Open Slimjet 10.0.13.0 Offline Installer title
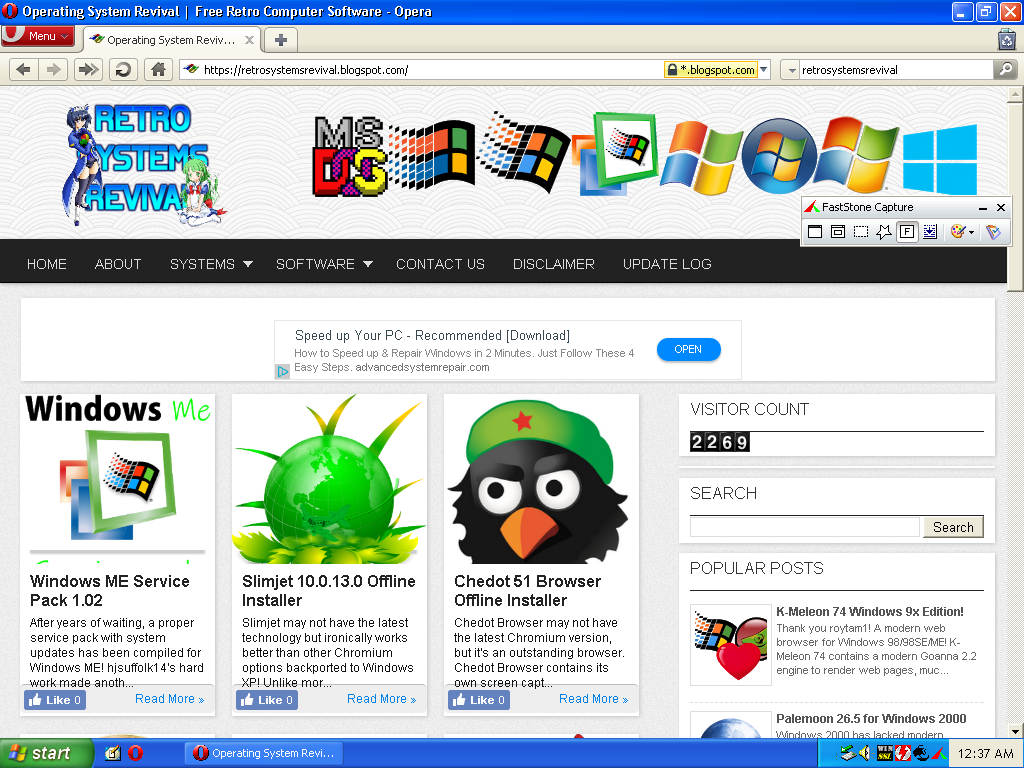The height and width of the screenshot is (768, 1024). [328, 590]
